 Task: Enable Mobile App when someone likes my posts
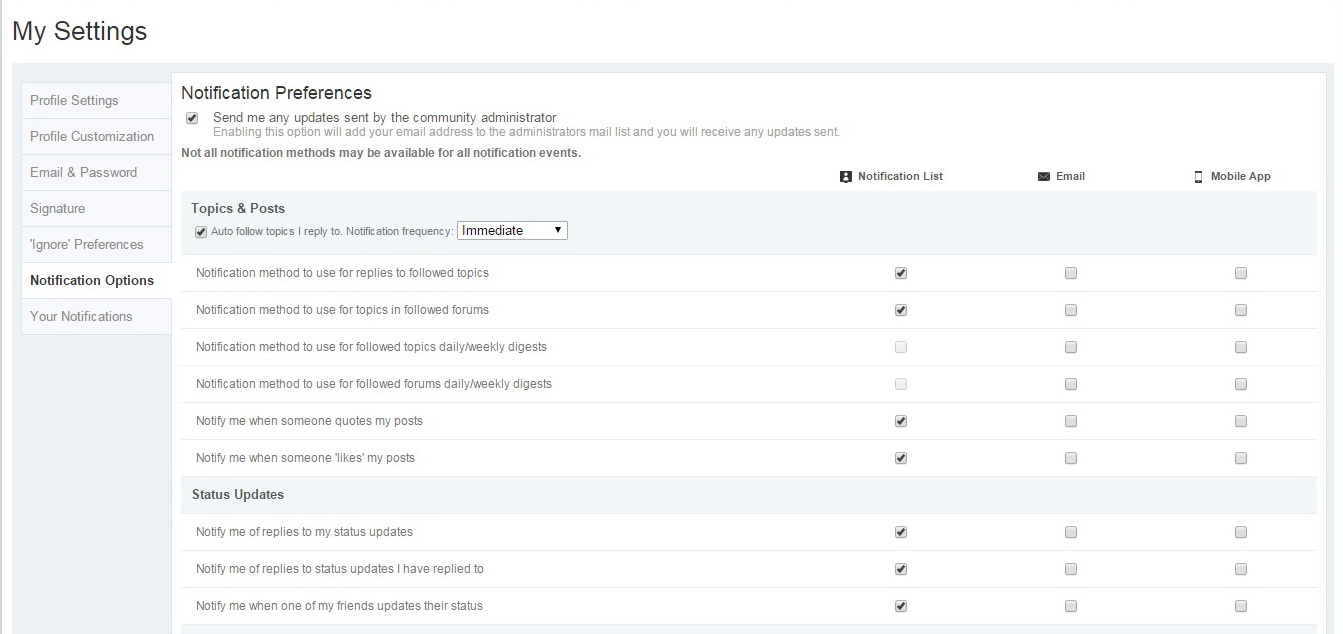tap(1241, 458)
